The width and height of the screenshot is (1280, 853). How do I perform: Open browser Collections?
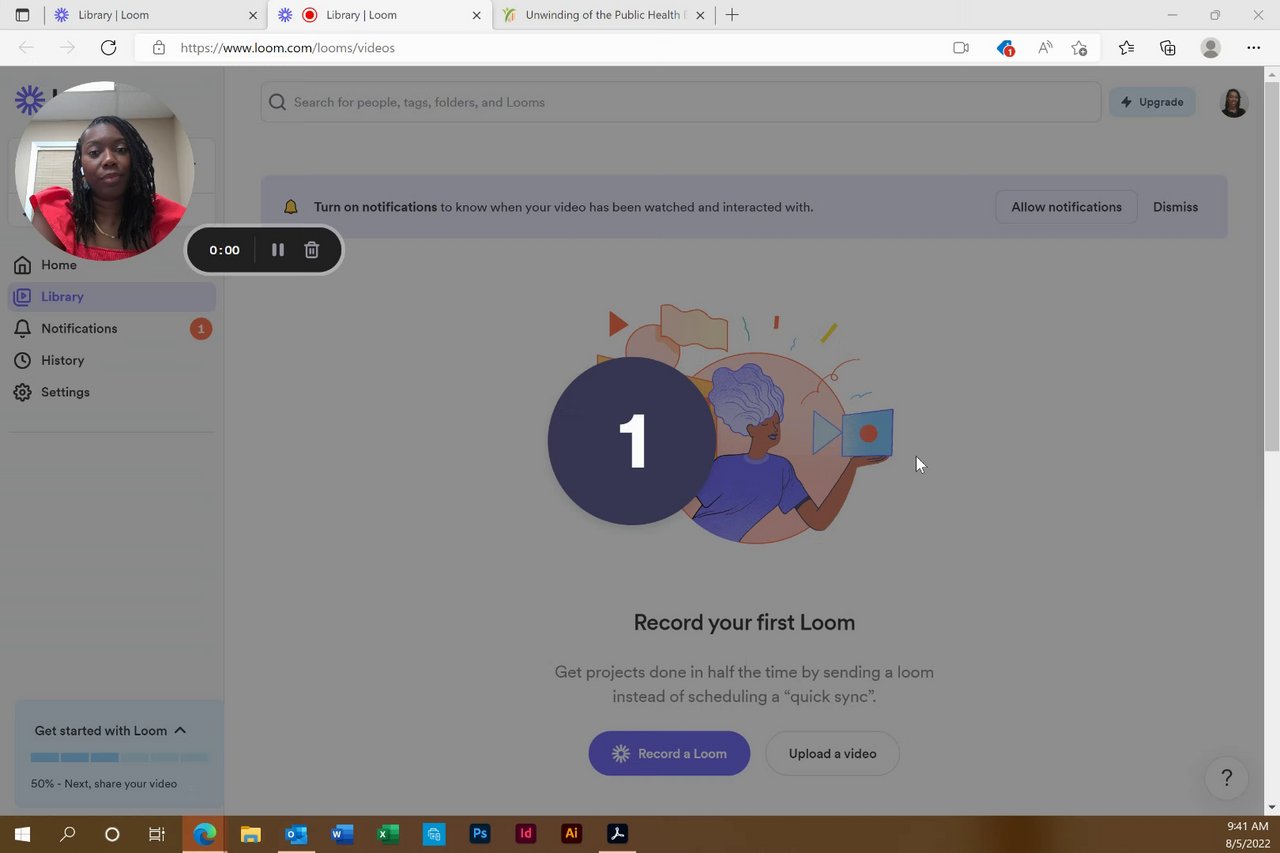point(1167,47)
